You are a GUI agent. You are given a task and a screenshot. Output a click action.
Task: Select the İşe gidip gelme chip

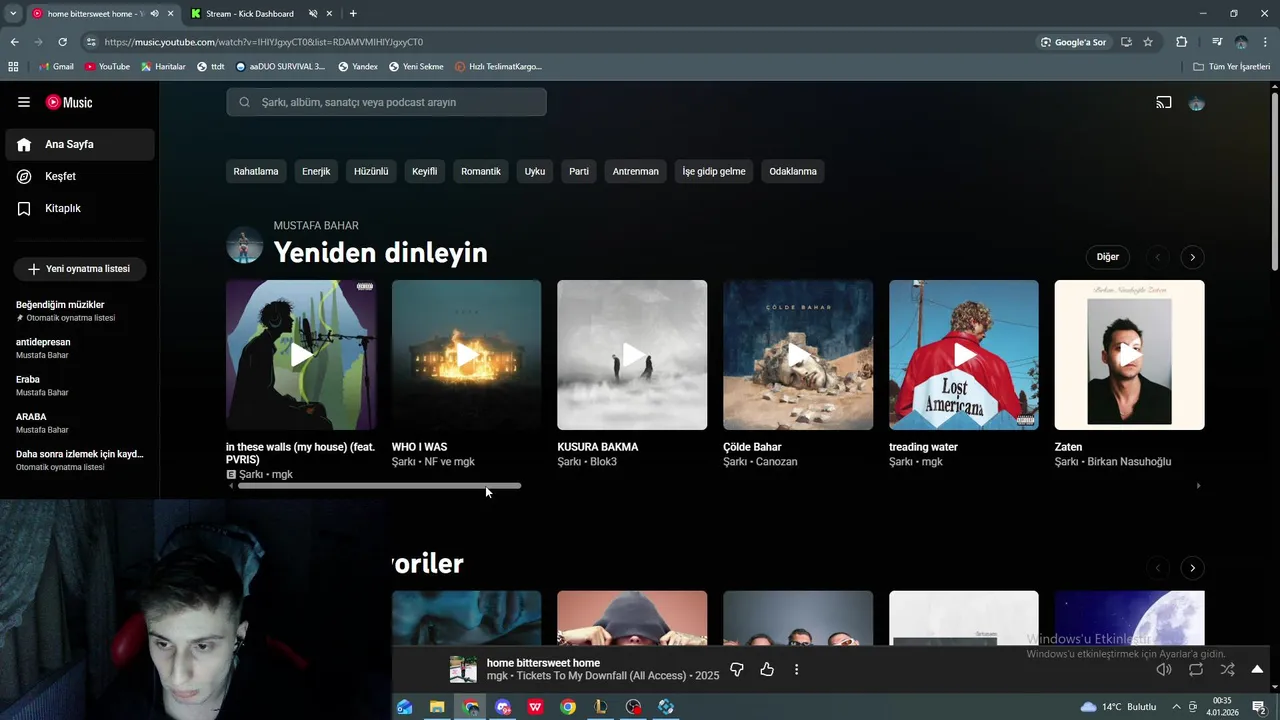coord(714,171)
